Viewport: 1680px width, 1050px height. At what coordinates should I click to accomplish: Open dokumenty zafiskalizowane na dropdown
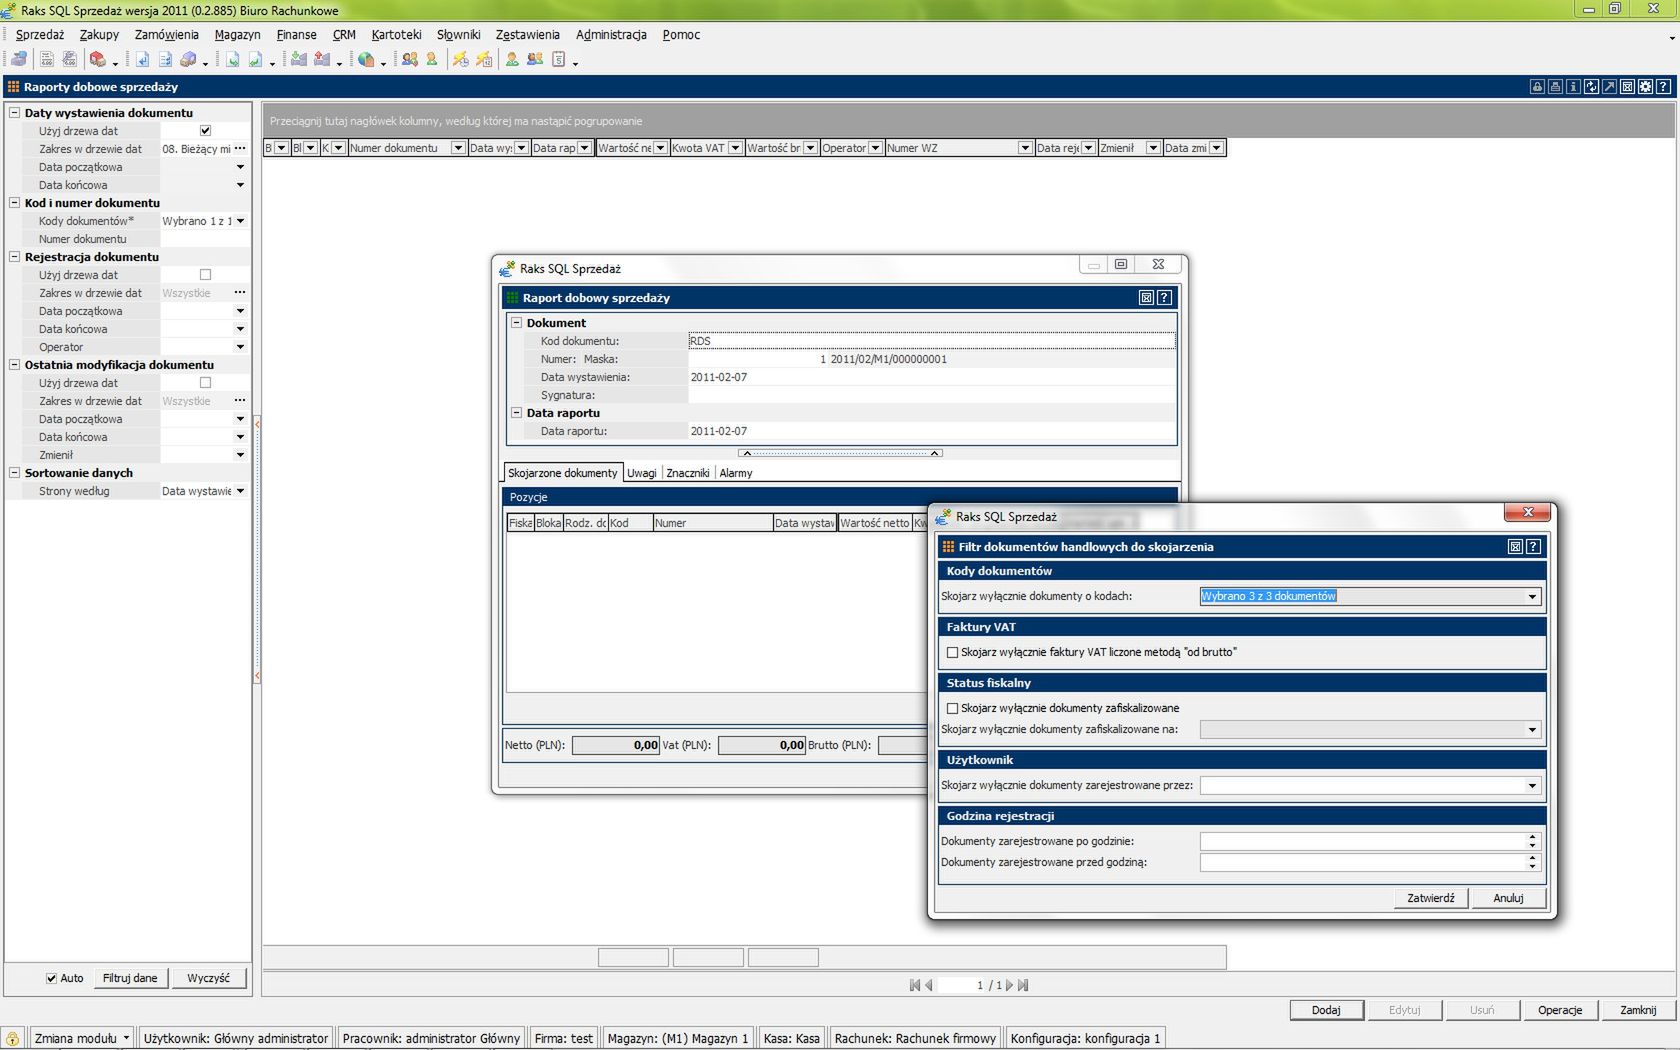(1532, 730)
